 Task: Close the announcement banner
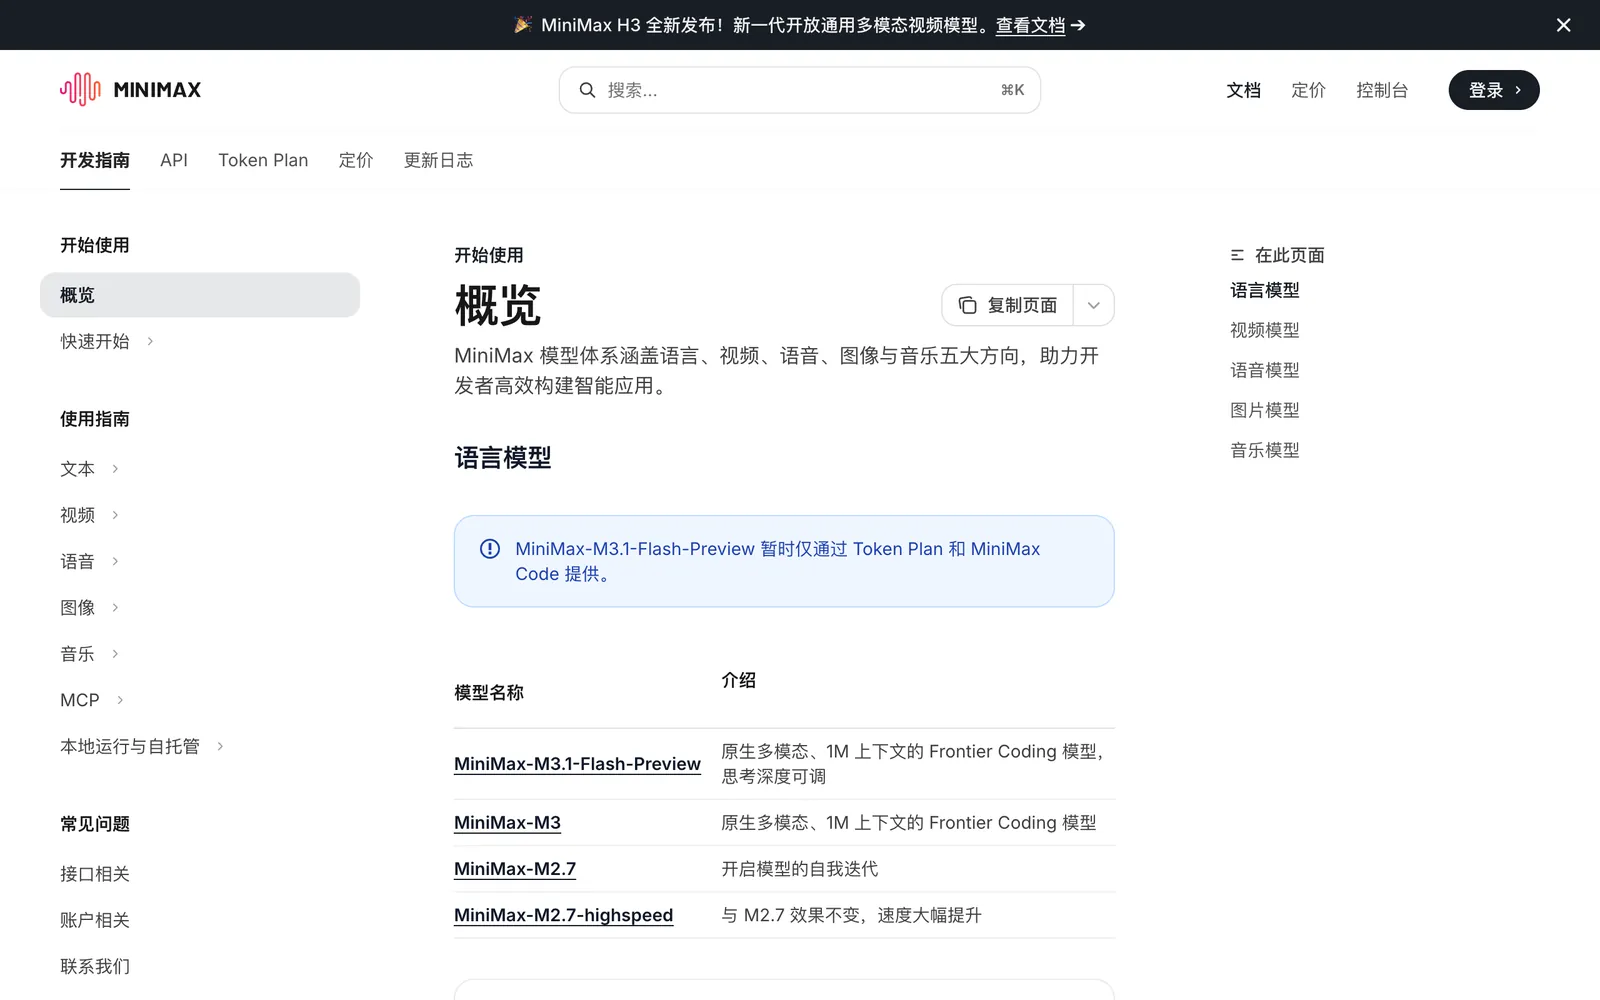click(x=1564, y=25)
